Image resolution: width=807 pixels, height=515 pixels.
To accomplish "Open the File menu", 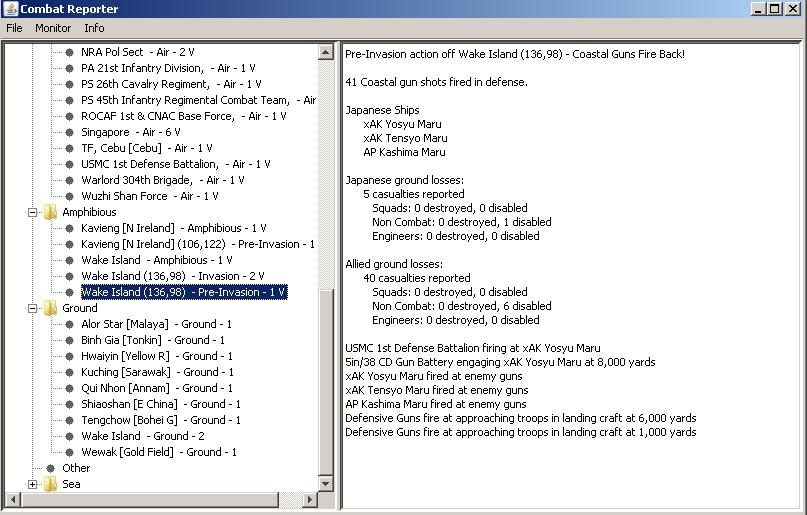I will 14,28.
